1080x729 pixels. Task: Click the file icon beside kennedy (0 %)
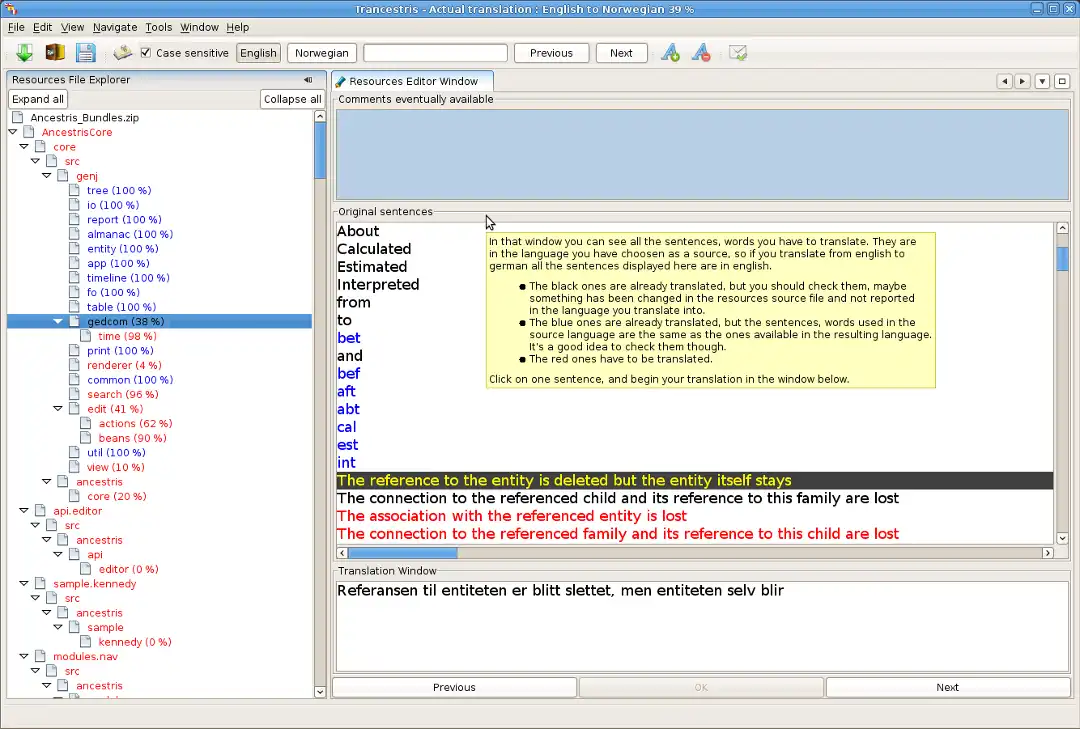point(86,641)
